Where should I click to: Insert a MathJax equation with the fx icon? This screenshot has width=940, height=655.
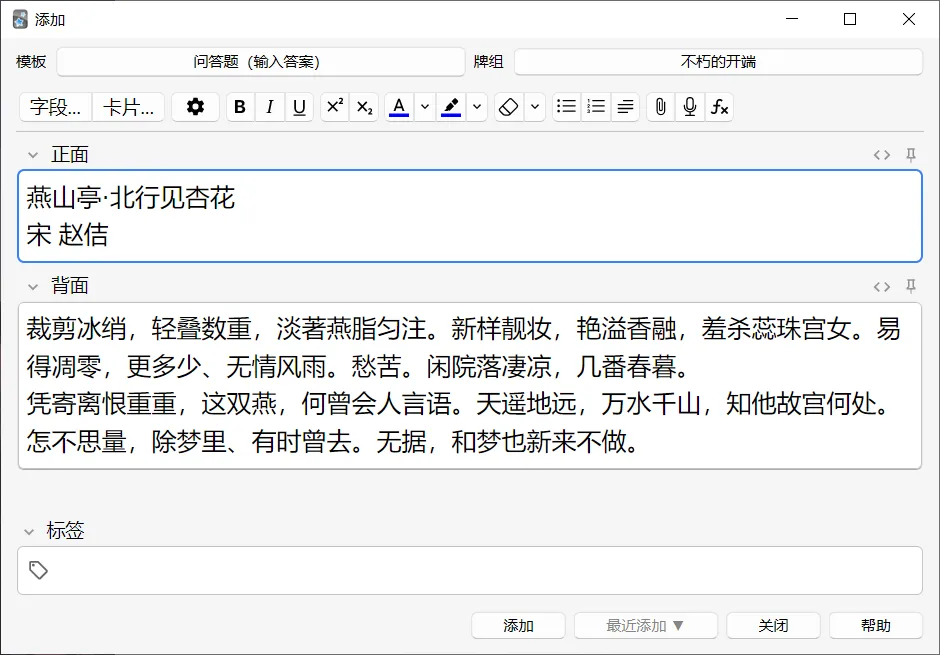720,107
